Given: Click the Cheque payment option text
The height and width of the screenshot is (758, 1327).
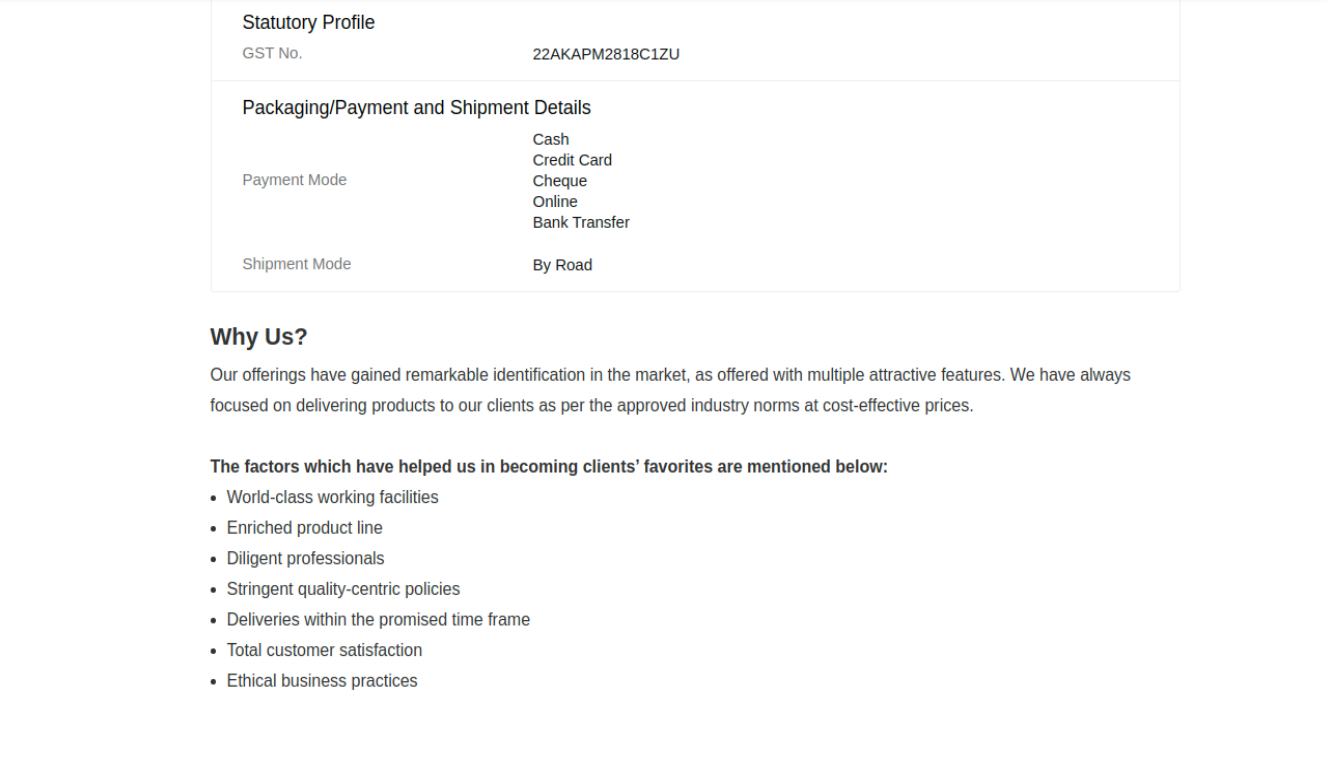Looking at the screenshot, I should point(560,181).
